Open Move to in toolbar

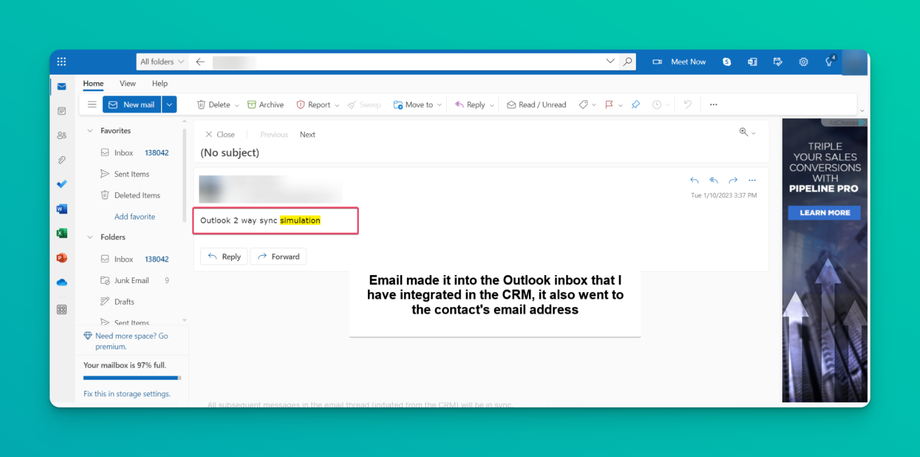click(414, 105)
